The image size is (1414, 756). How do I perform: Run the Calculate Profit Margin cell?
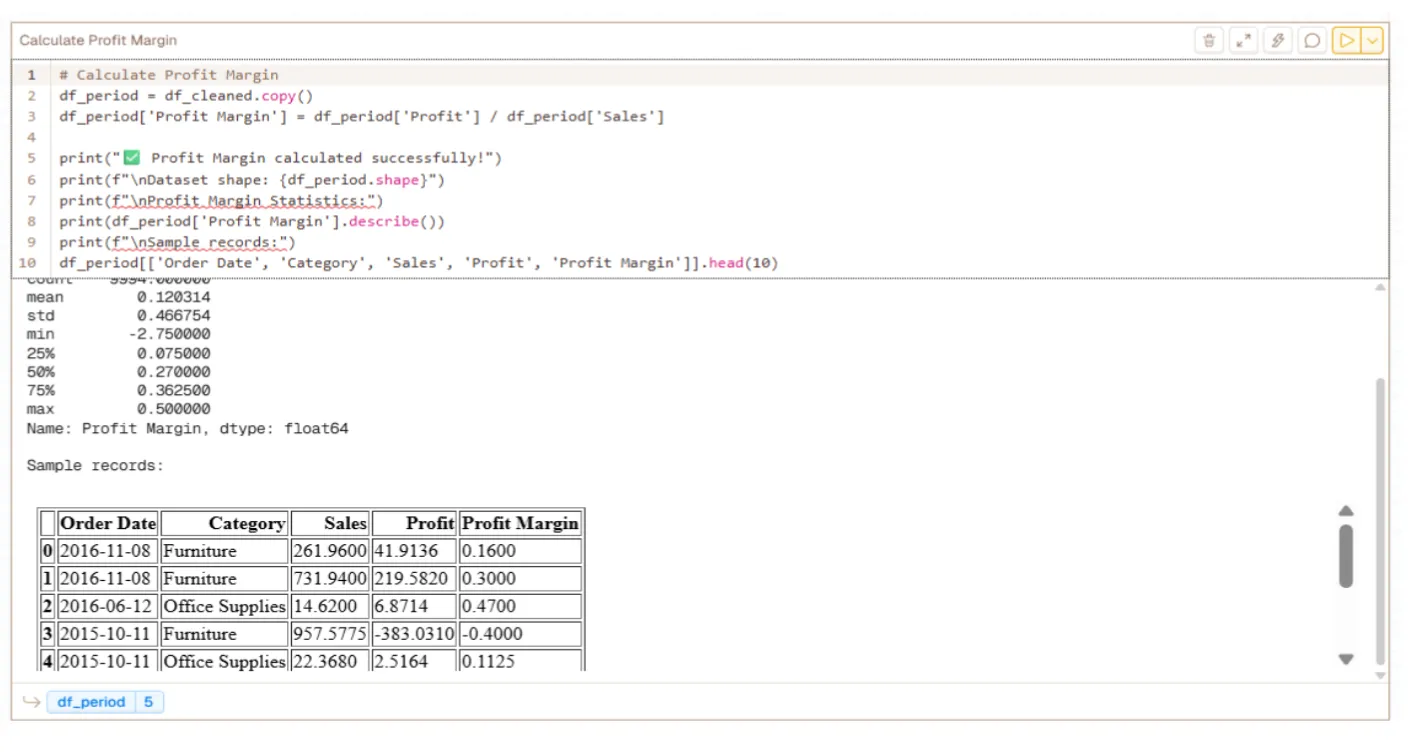click(x=1347, y=41)
